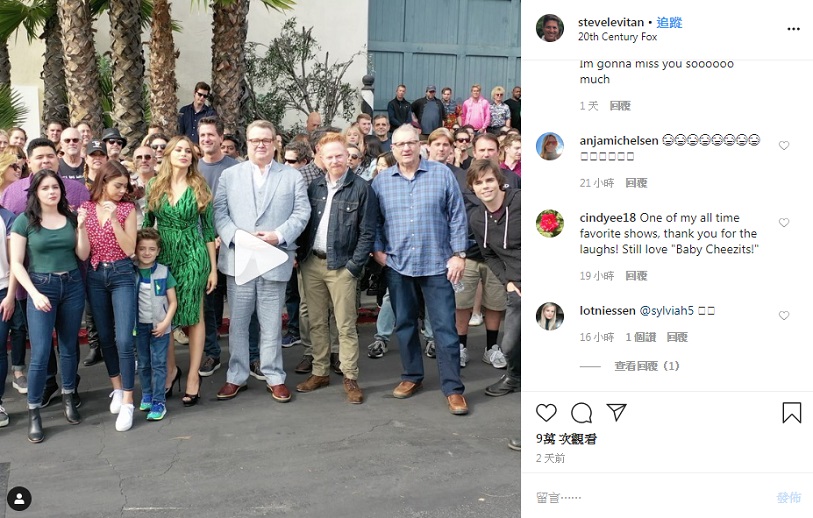Open stevelevitan's profile picture
This screenshot has height=518, width=813.
(x=550, y=28)
